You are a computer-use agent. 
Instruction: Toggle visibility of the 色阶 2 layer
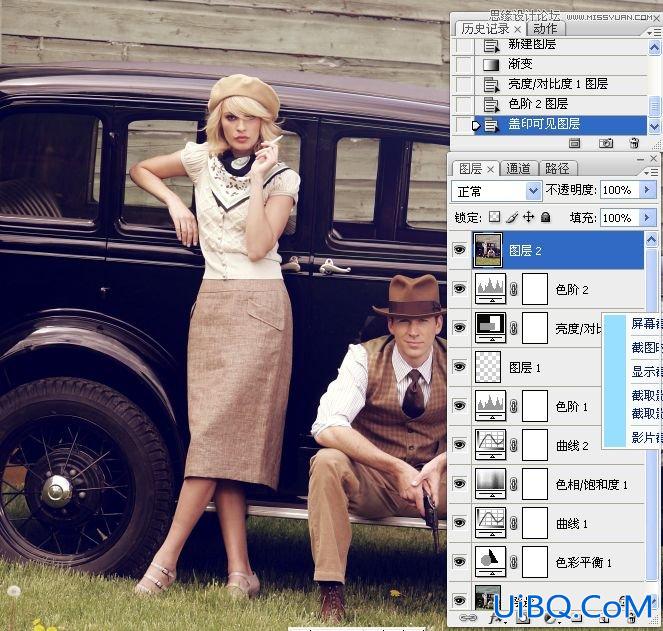[460, 289]
